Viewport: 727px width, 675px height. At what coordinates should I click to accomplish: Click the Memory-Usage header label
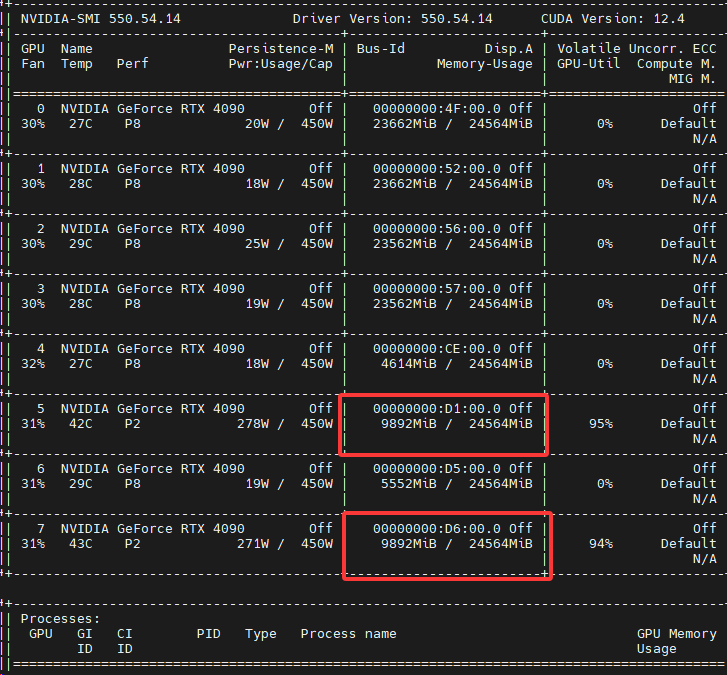coord(485,64)
